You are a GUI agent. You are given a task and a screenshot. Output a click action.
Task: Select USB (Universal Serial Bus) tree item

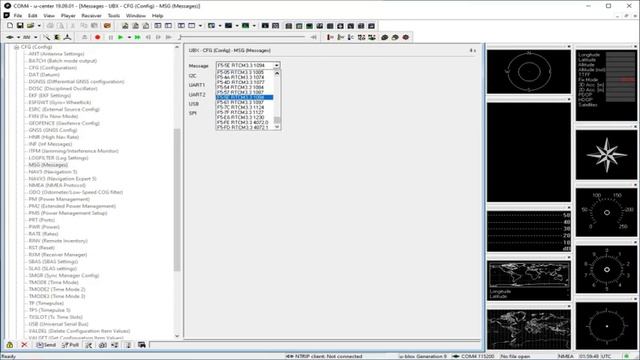pyautogui.click(x=58, y=324)
